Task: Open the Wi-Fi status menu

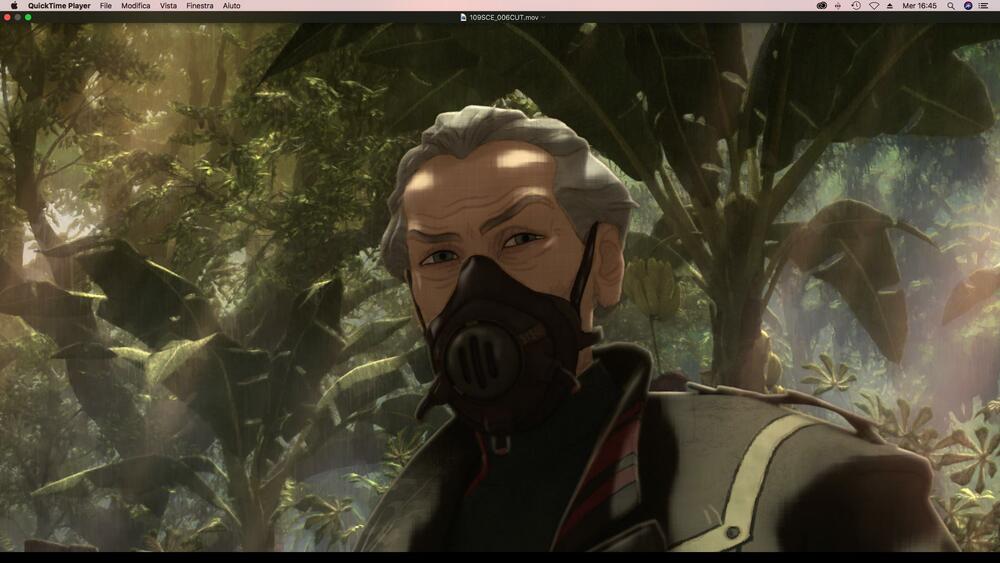Action: tap(874, 6)
